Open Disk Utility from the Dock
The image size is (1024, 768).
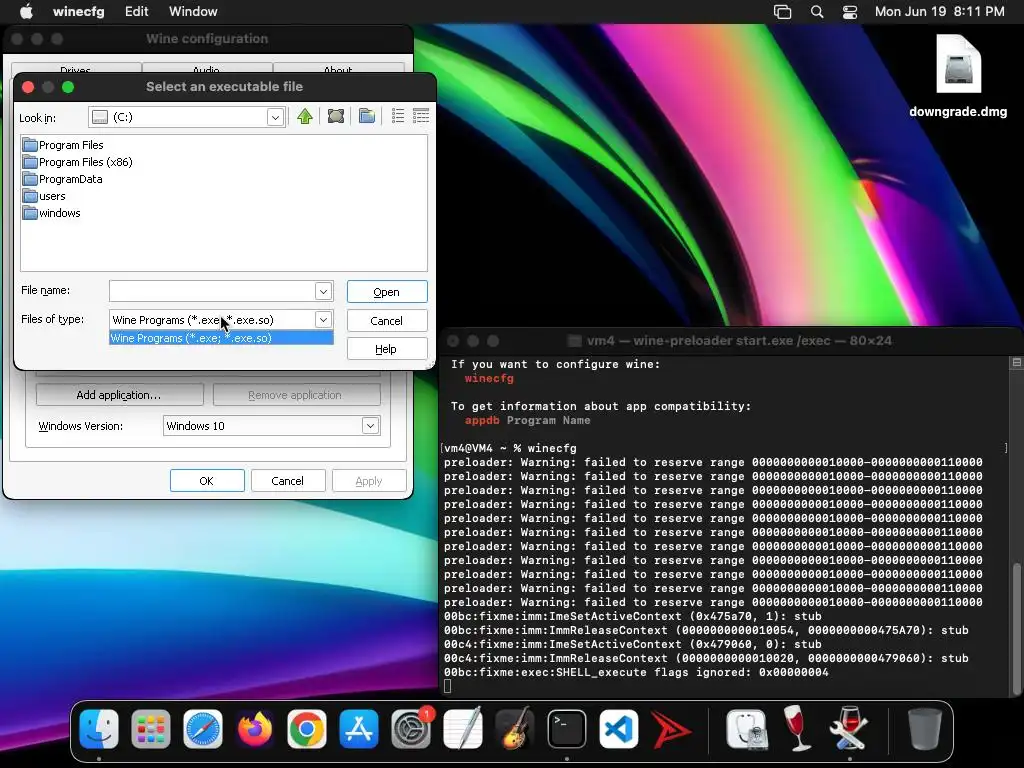746,729
